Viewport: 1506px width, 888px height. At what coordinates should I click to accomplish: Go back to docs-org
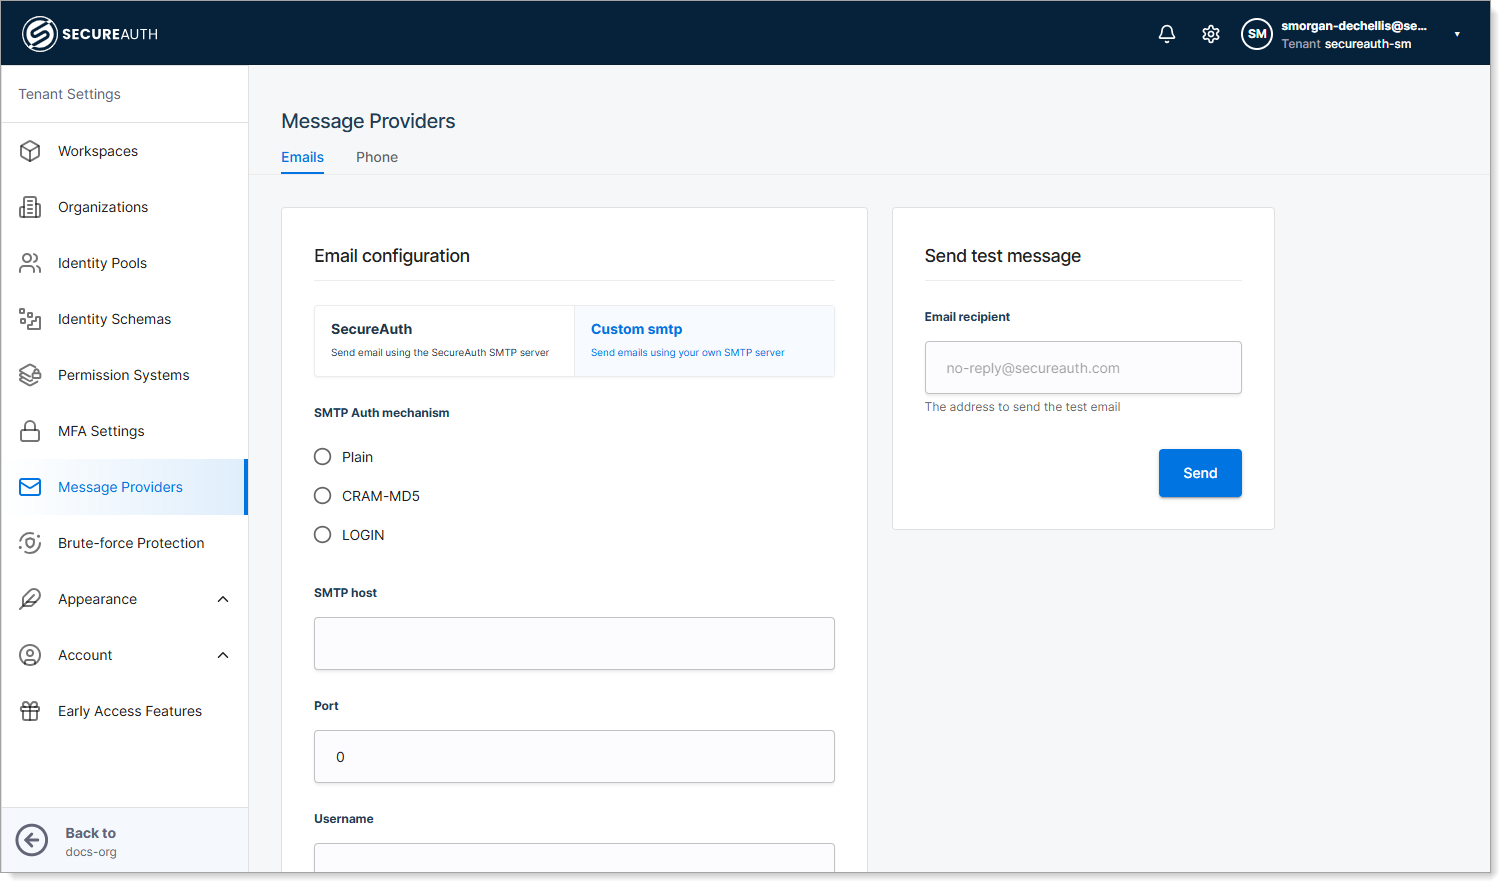(124, 841)
